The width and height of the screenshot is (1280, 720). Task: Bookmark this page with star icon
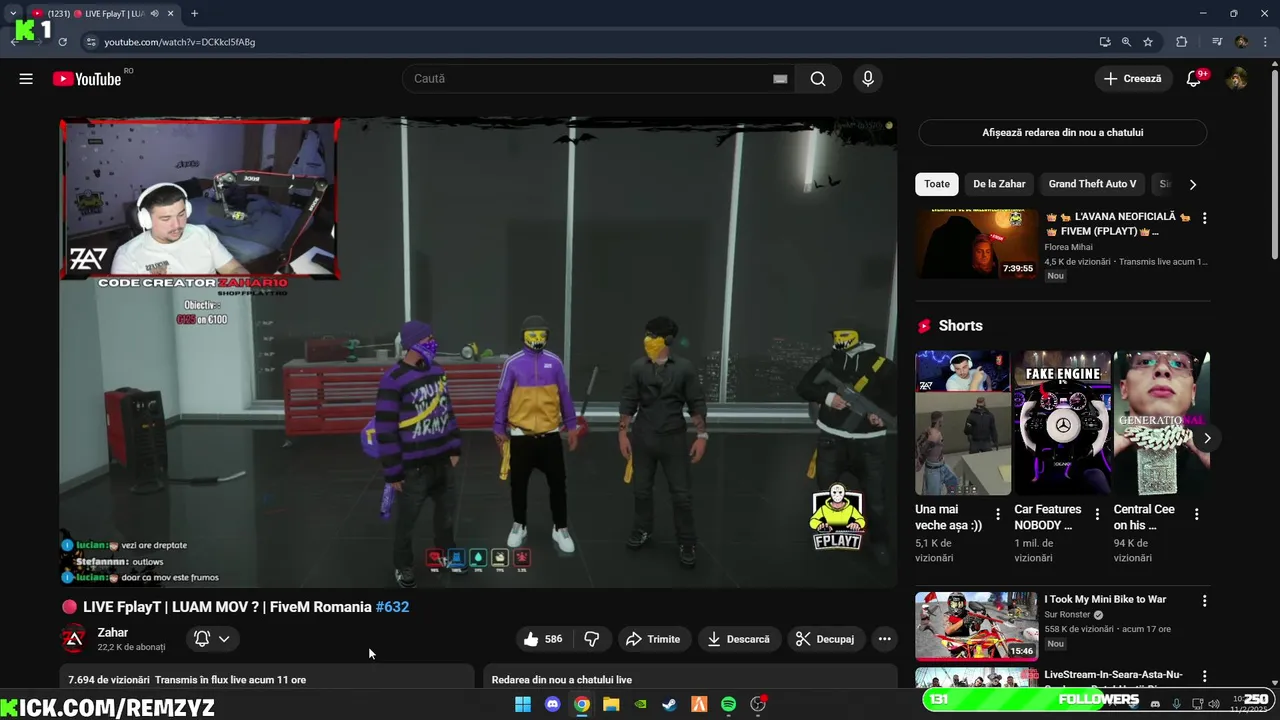[x=1148, y=42]
